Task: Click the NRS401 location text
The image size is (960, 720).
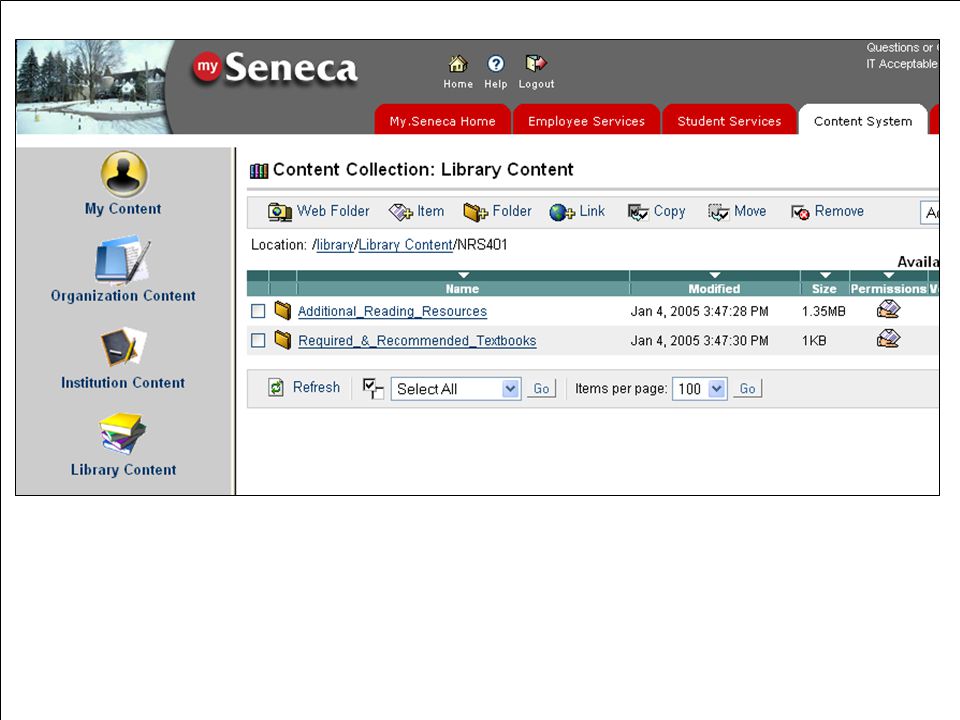Action: coord(482,245)
